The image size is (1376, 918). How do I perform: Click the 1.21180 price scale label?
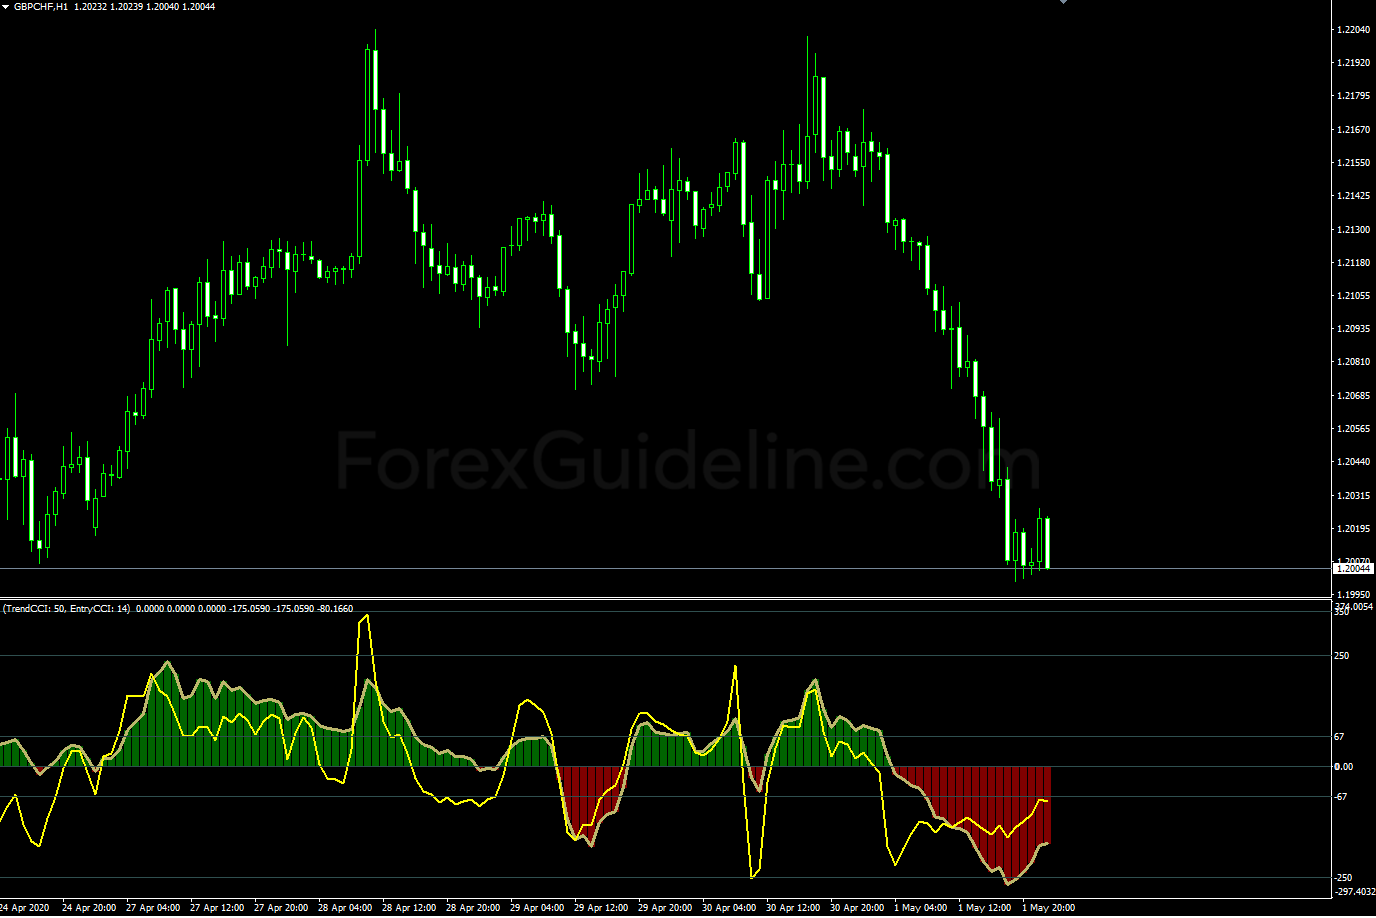tap(1353, 262)
